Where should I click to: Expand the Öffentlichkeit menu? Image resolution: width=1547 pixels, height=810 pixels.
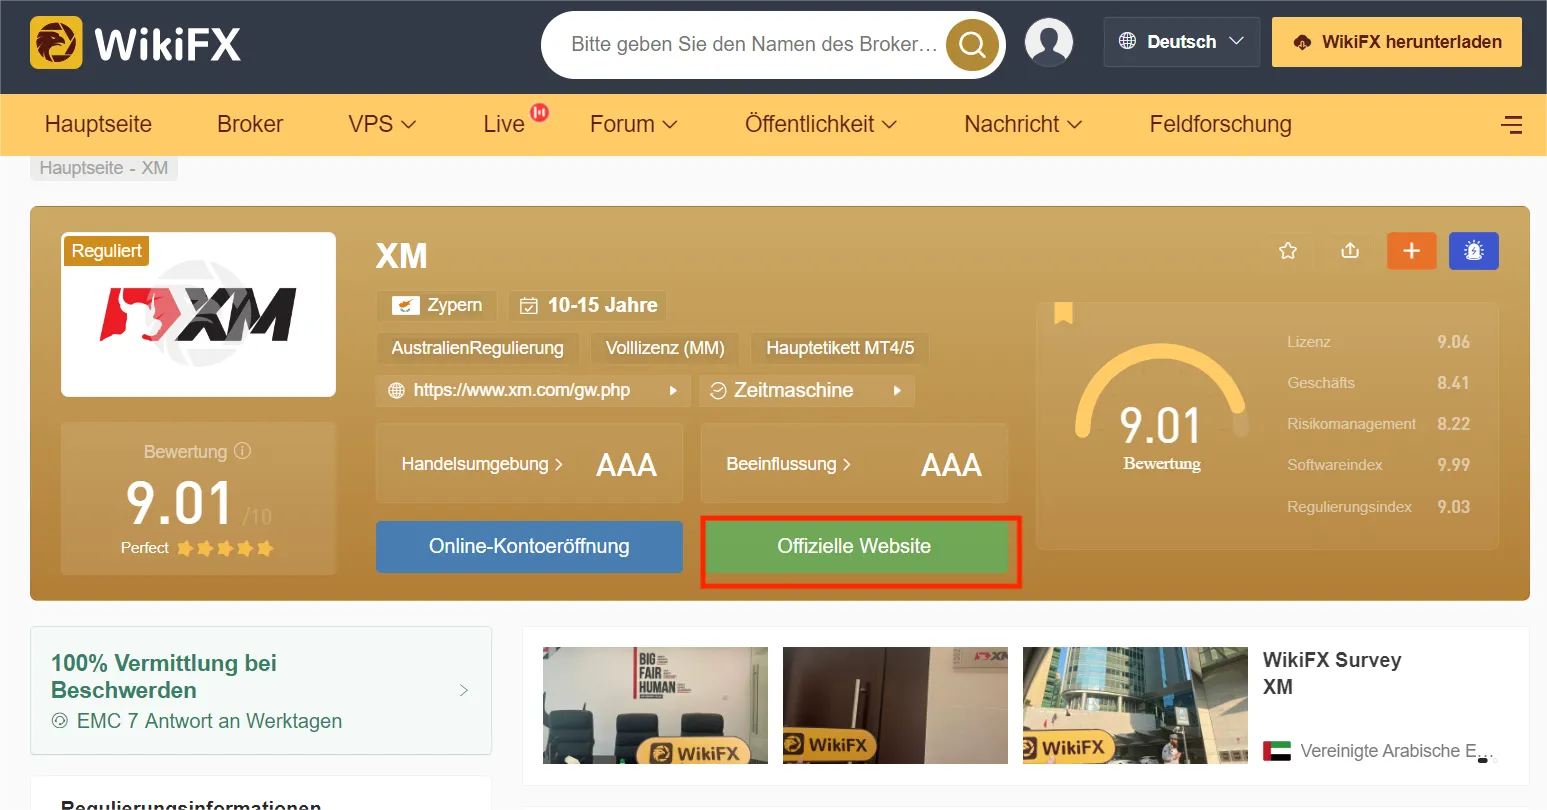[821, 124]
